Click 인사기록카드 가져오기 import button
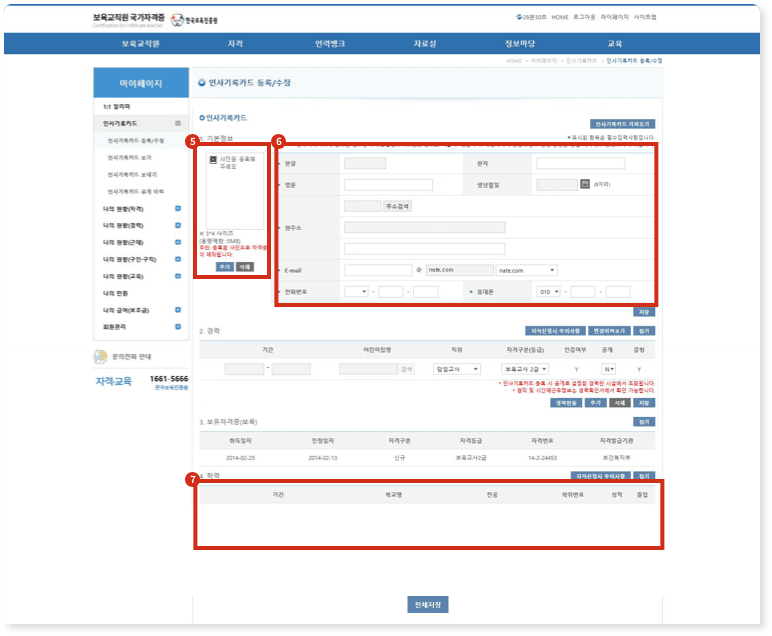 point(623,123)
